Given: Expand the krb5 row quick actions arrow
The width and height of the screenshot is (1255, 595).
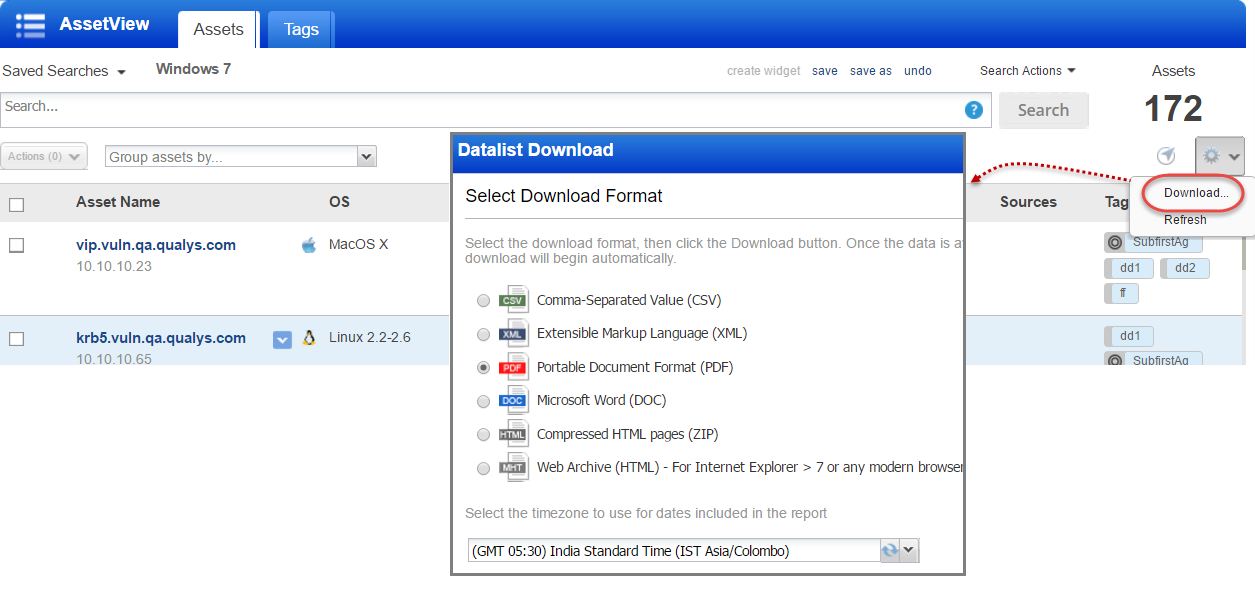Looking at the screenshot, I should click(282, 340).
